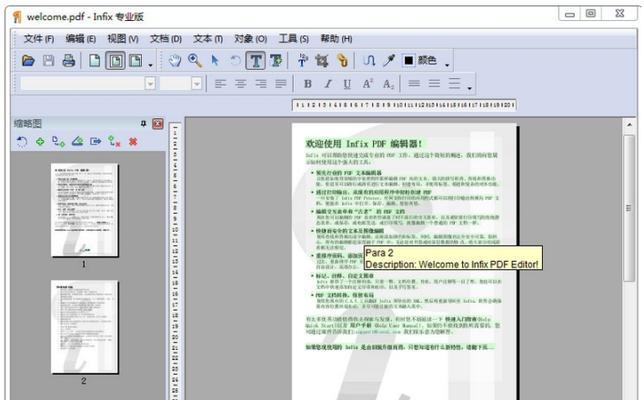Click the page icon with red X
Image resolution: width=644 pixels, height=400 pixels.
[x=114, y=142]
